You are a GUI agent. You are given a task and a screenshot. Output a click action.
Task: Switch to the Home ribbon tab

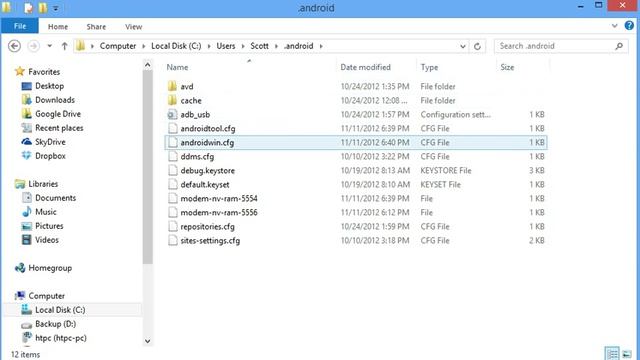(x=58, y=27)
